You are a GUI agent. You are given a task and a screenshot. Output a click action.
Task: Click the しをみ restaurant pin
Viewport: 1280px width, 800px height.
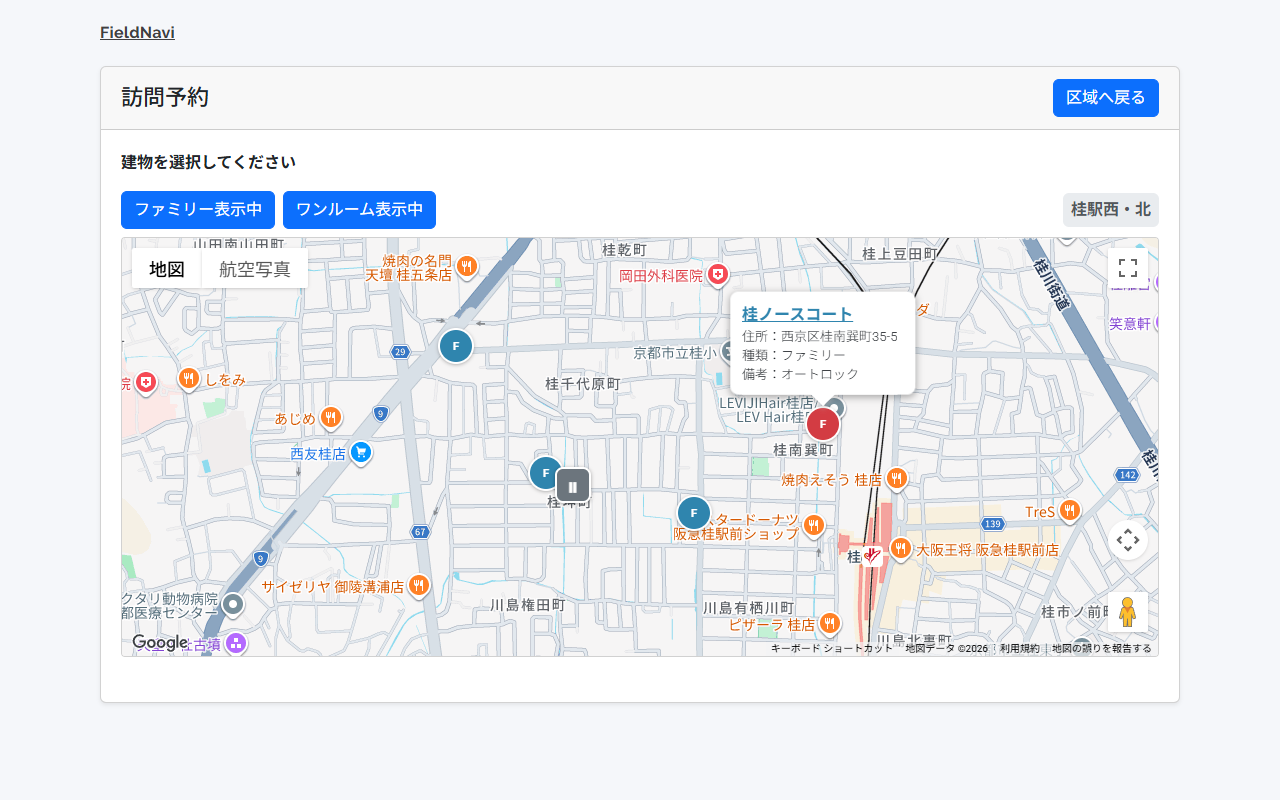pos(188,378)
